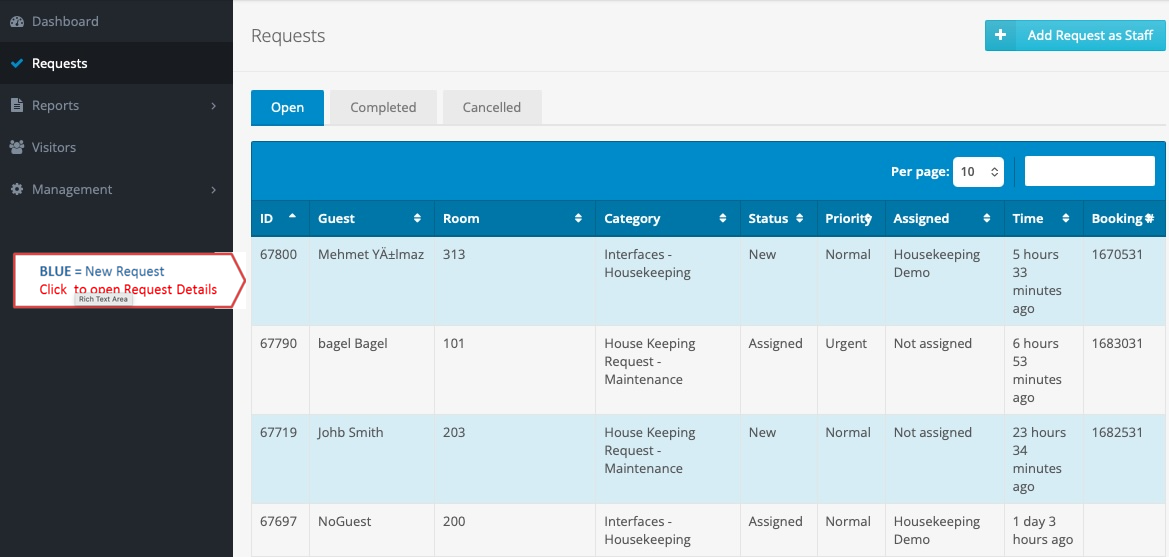Click the Visitors people icon
Image resolution: width=1169 pixels, height=557 pixels.
(16, 147)
